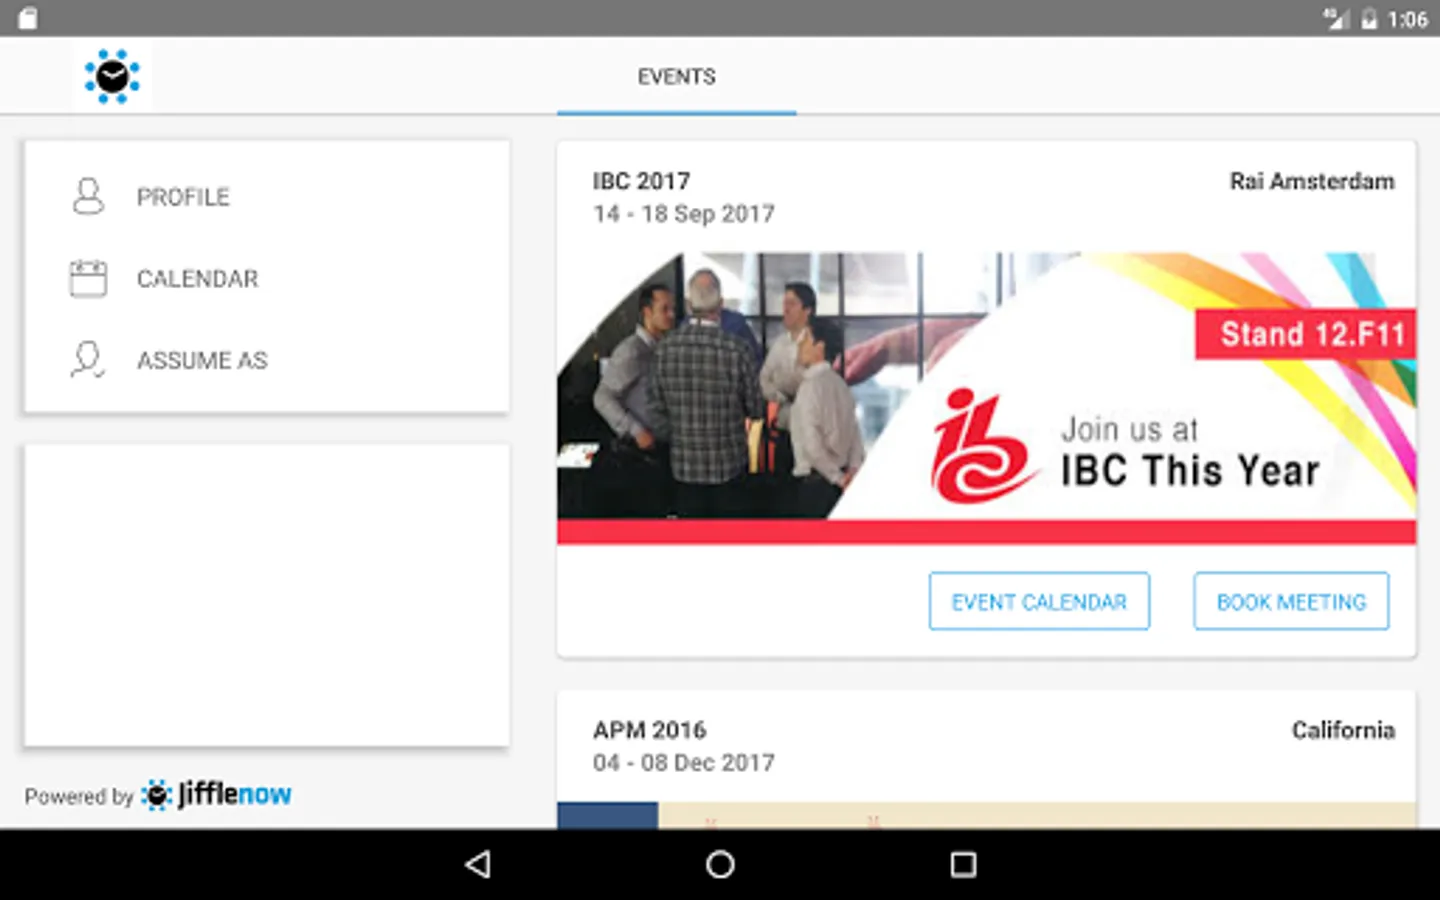The height and width of the screenshot is (900, 1440).
Task: Tap the Jifflenow clock logo in header
Action: click(x=112, y=76)
